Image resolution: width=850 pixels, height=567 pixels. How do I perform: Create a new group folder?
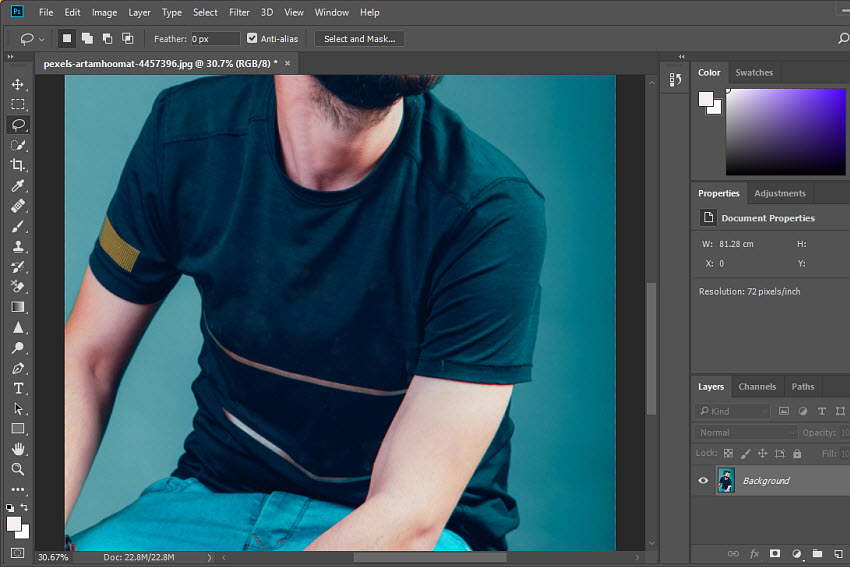[817, 553]
